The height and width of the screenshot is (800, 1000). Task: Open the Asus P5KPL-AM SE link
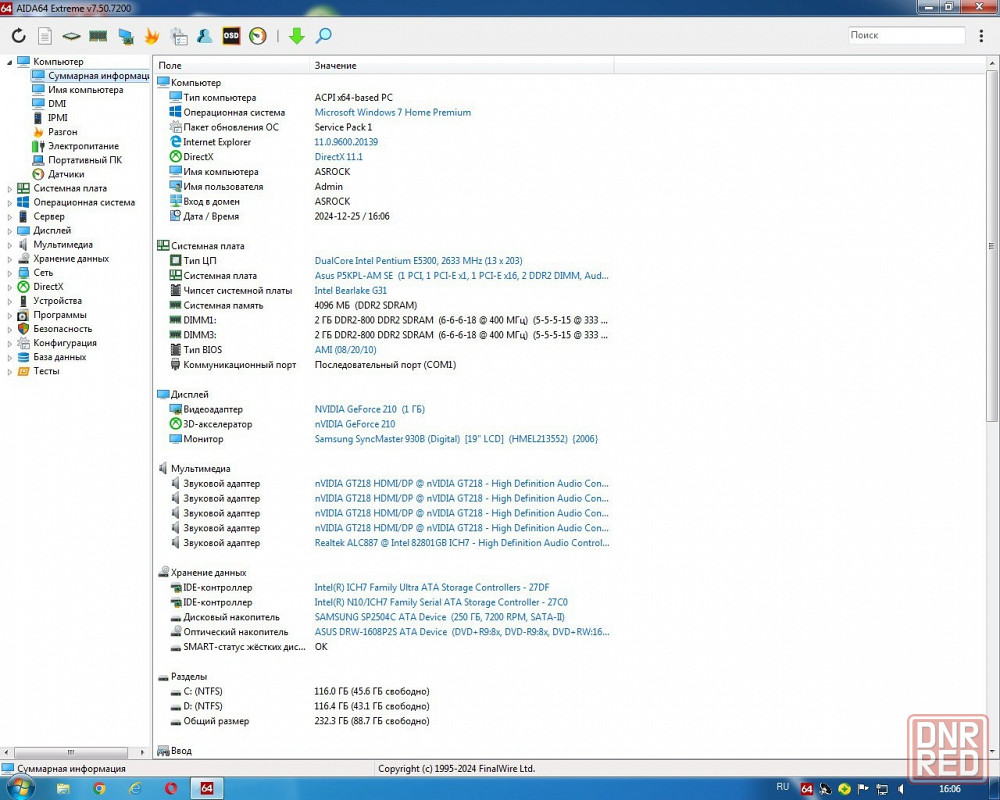(x=461, y=276)
